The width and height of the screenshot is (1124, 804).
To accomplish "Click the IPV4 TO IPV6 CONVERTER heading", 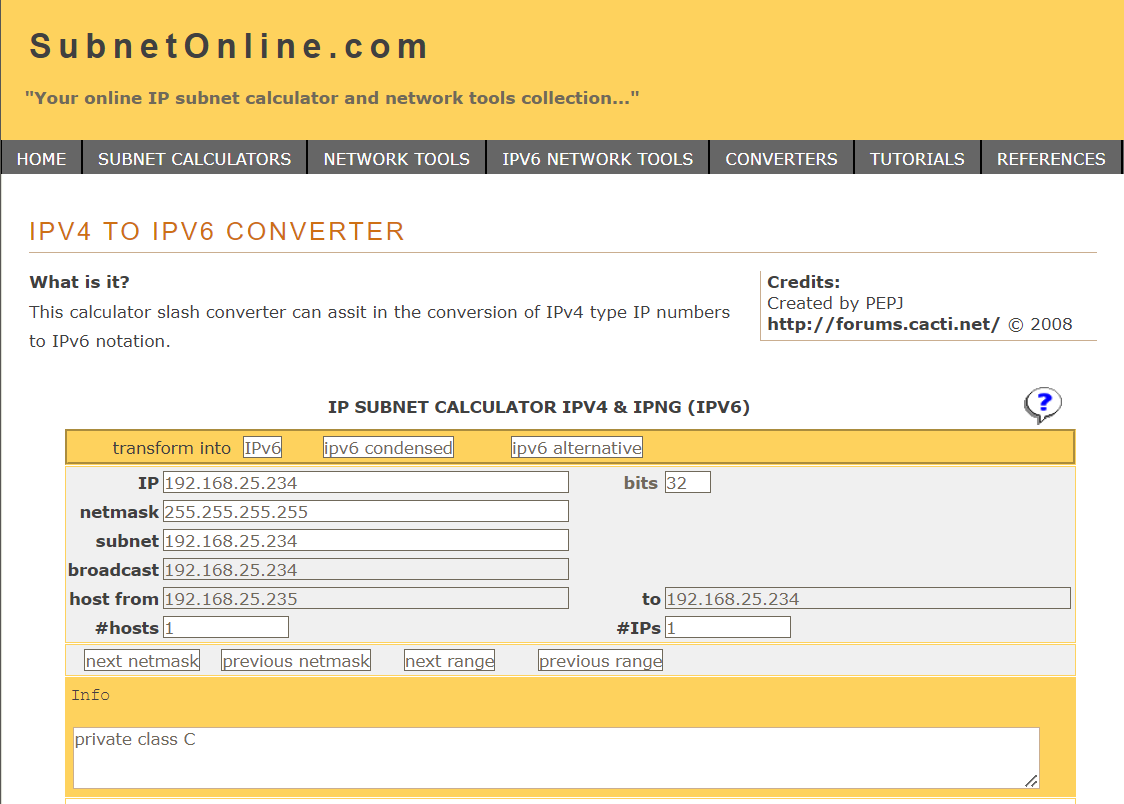I will (x=217, y=231).
